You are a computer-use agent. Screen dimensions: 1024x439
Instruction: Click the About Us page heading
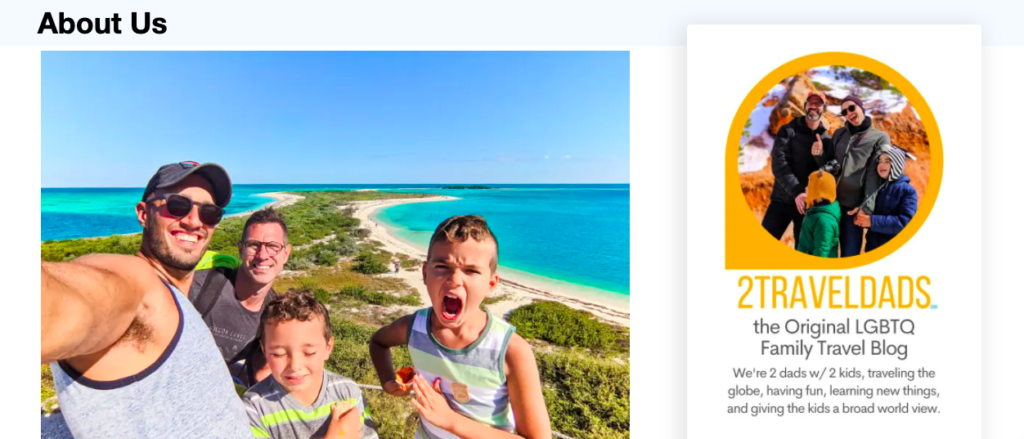pyautogui.click(x=103, y=24)
